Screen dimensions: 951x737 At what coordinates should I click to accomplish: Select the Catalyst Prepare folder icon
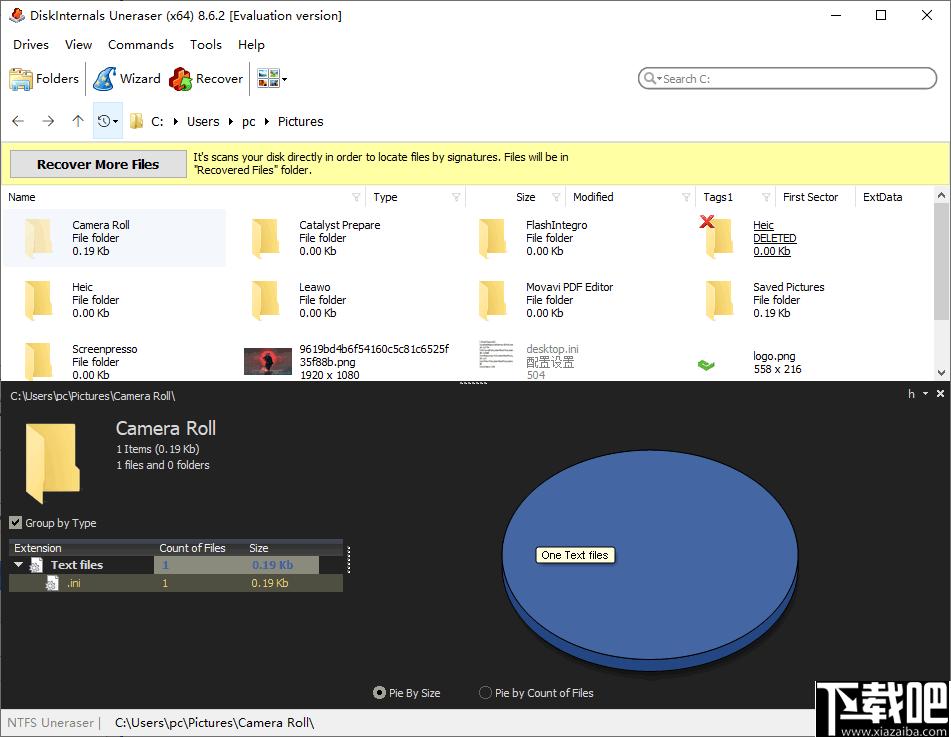click(x=266, y=238)
